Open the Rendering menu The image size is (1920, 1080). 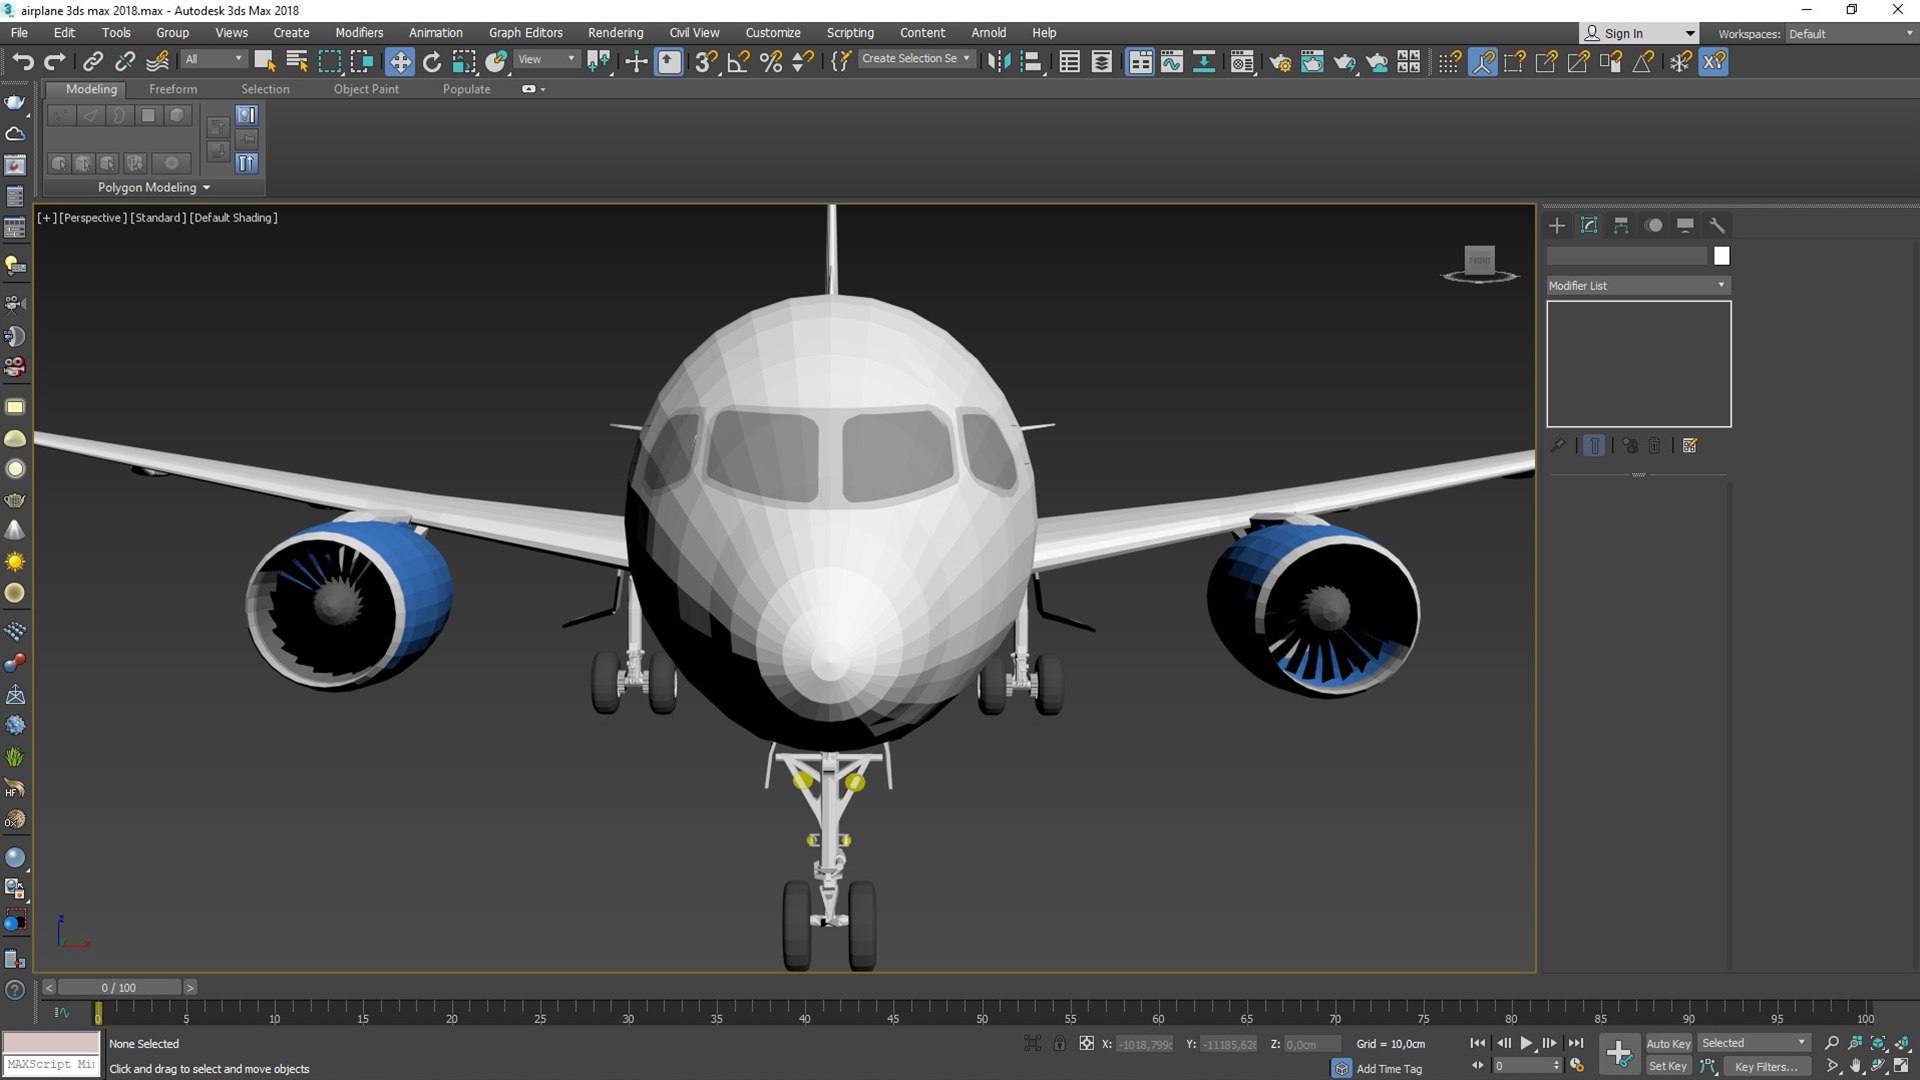pos(615,33)
